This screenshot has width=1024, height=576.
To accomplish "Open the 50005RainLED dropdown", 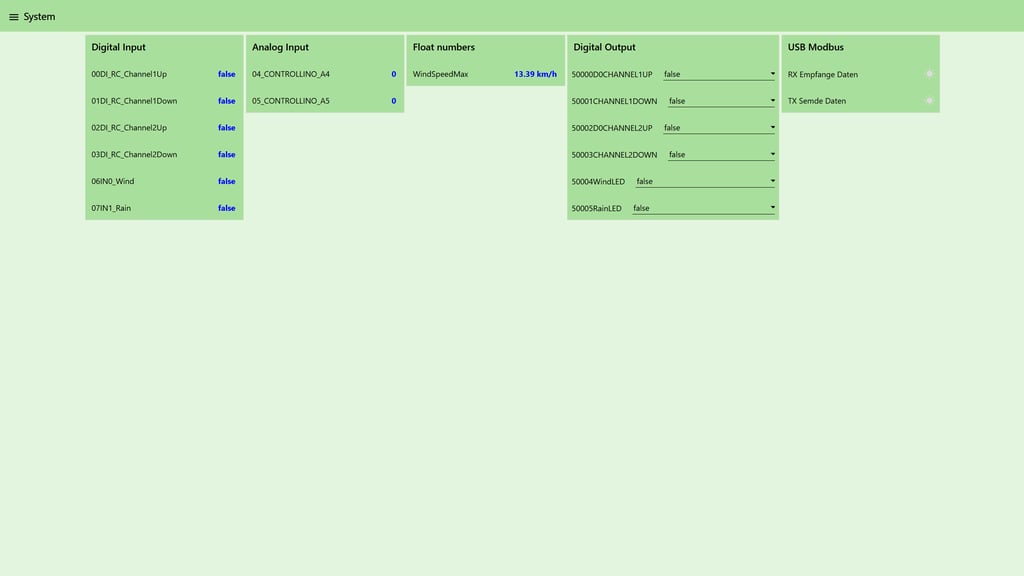I will [x=704, y=208].
